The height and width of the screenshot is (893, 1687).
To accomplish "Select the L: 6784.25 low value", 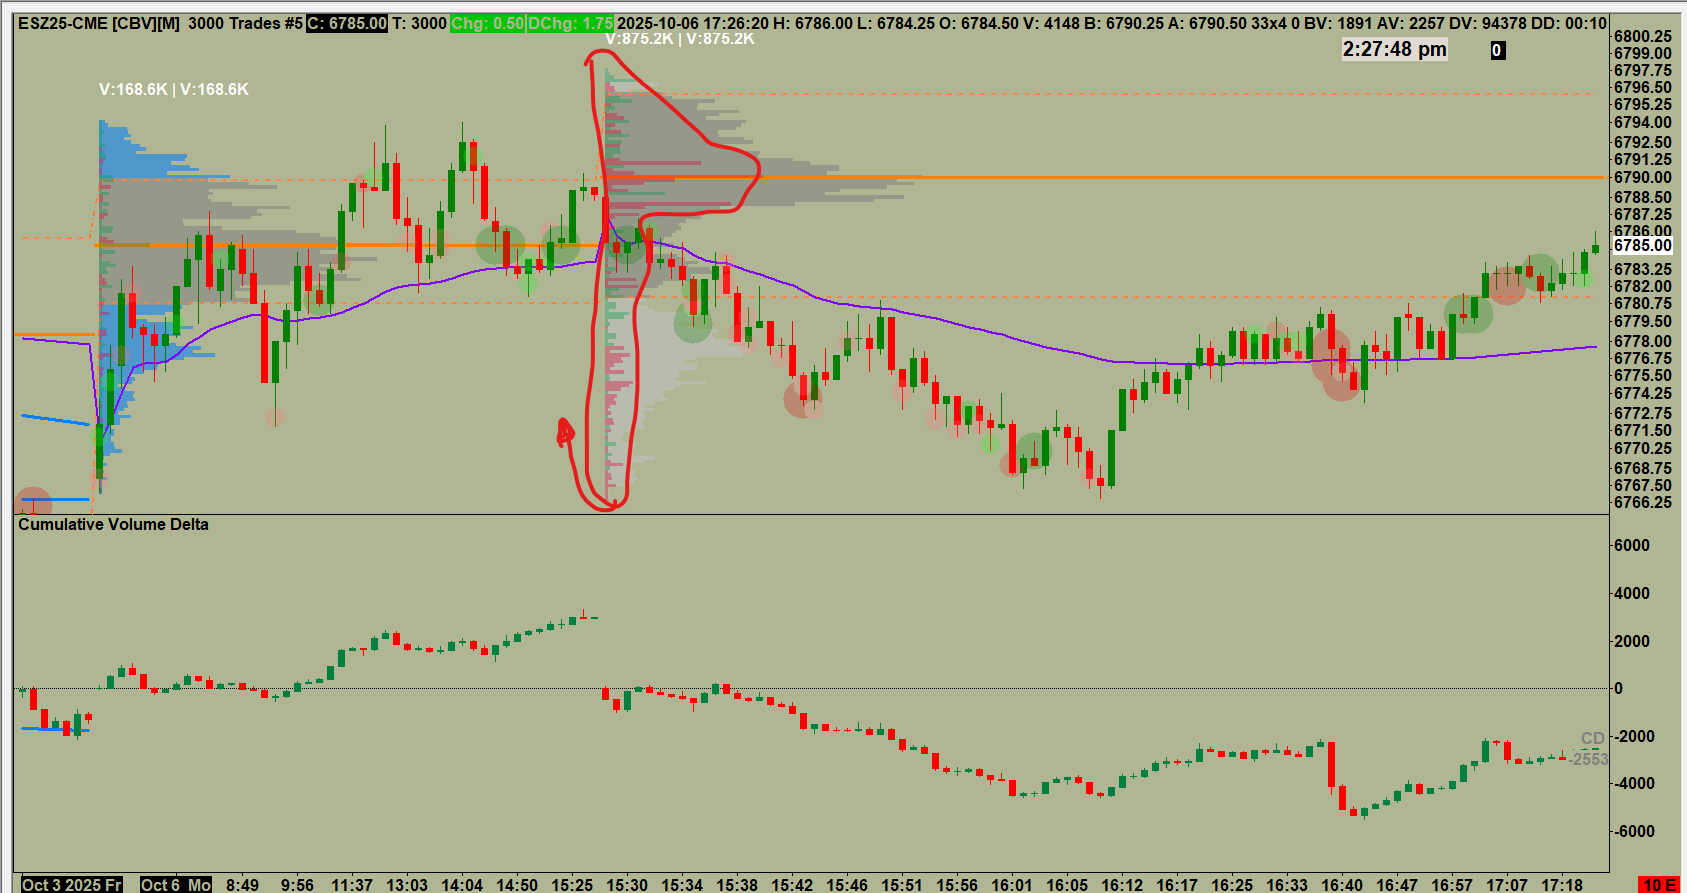I will 896,23.
